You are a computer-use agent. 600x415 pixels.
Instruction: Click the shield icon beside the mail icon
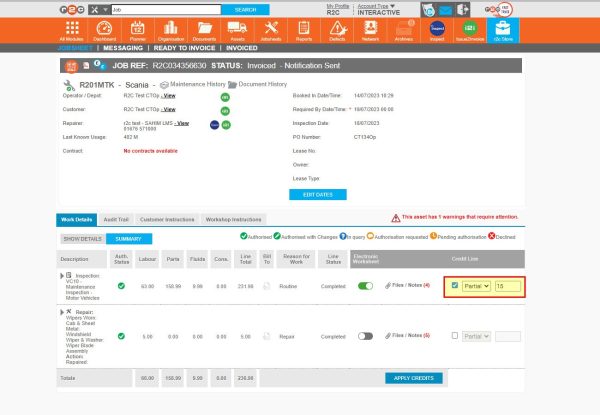(x=429, y=11)
